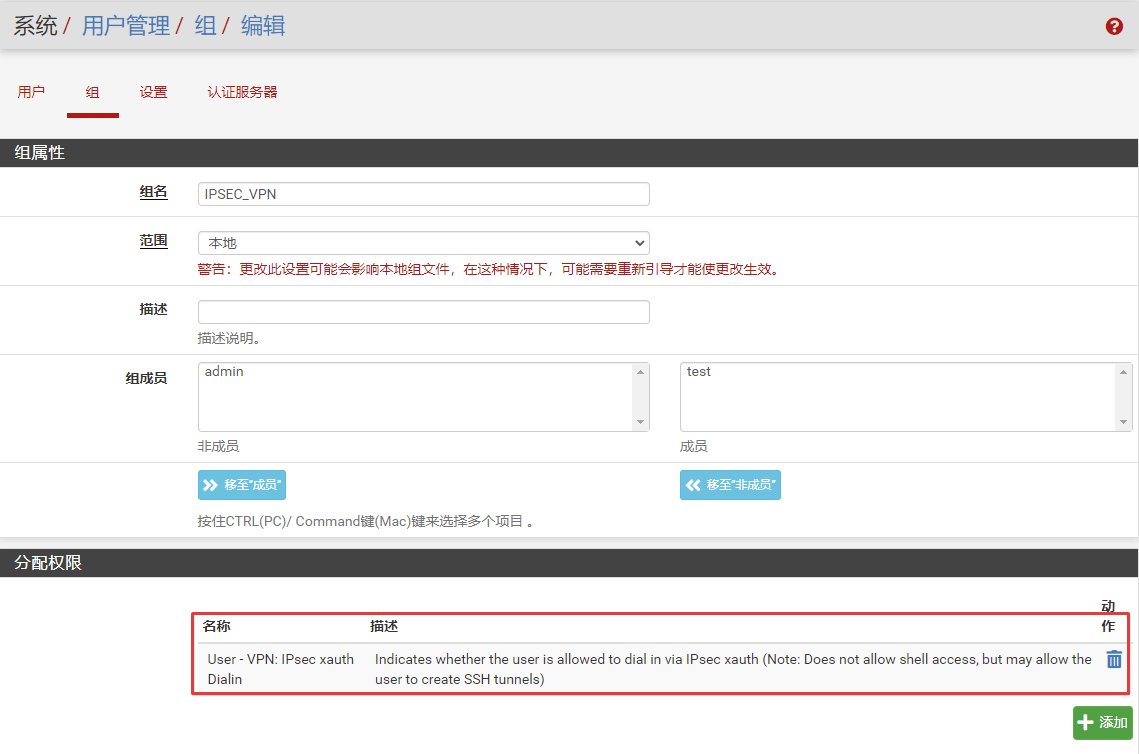1139x754 pixels.
Task: Open the 设置 tab
Action: click(x=153, y=92)
